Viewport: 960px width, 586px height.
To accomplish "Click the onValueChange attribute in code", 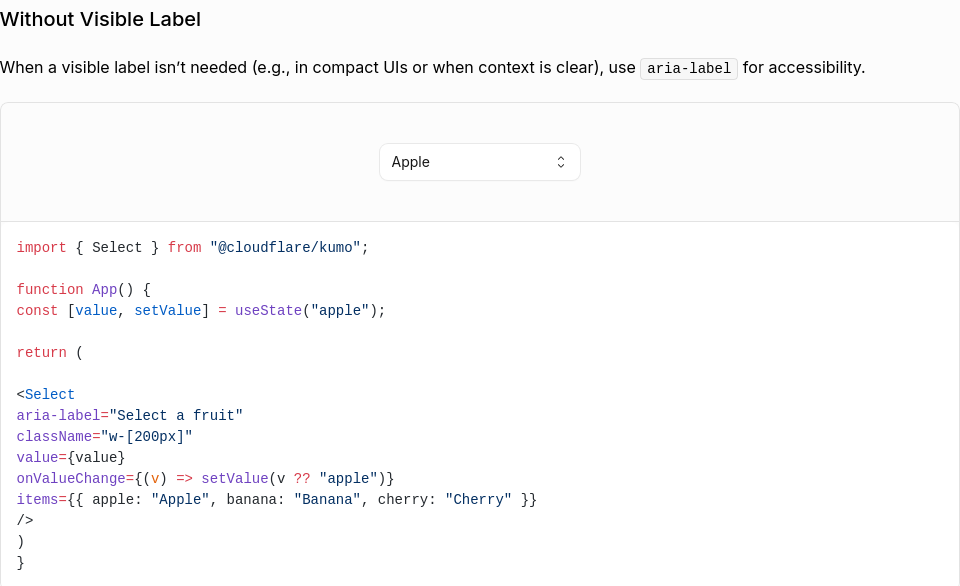I will (71, 478).
